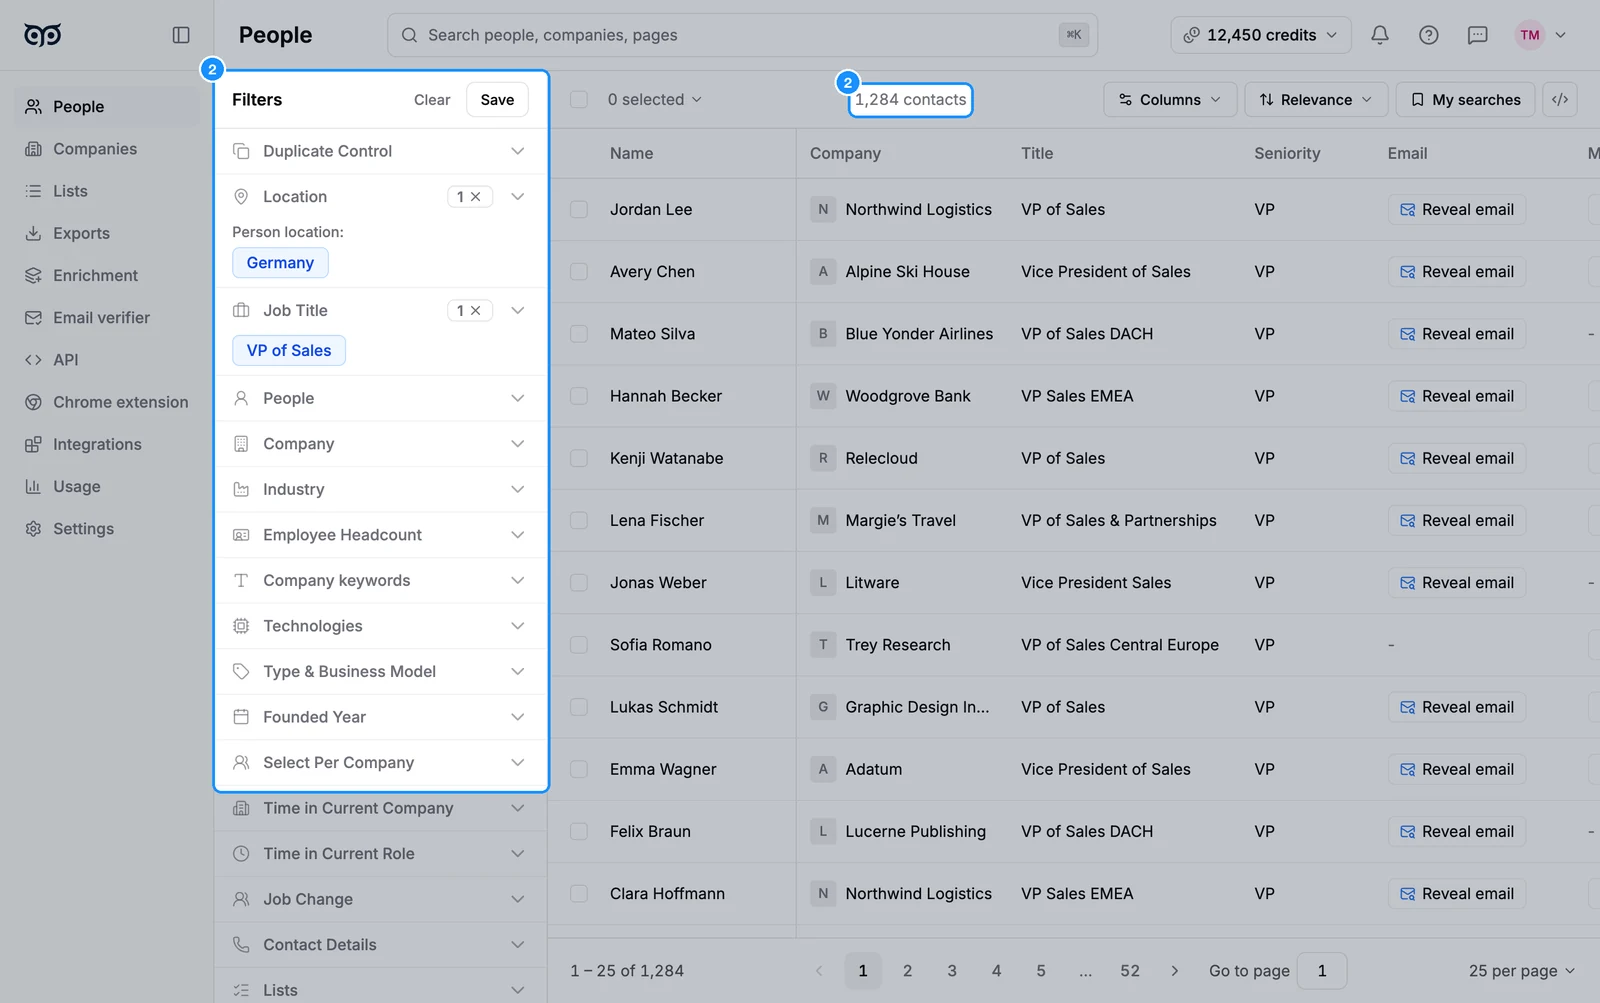
Task: Open Email verifier in the sidebar
Action: pos(107,317)
